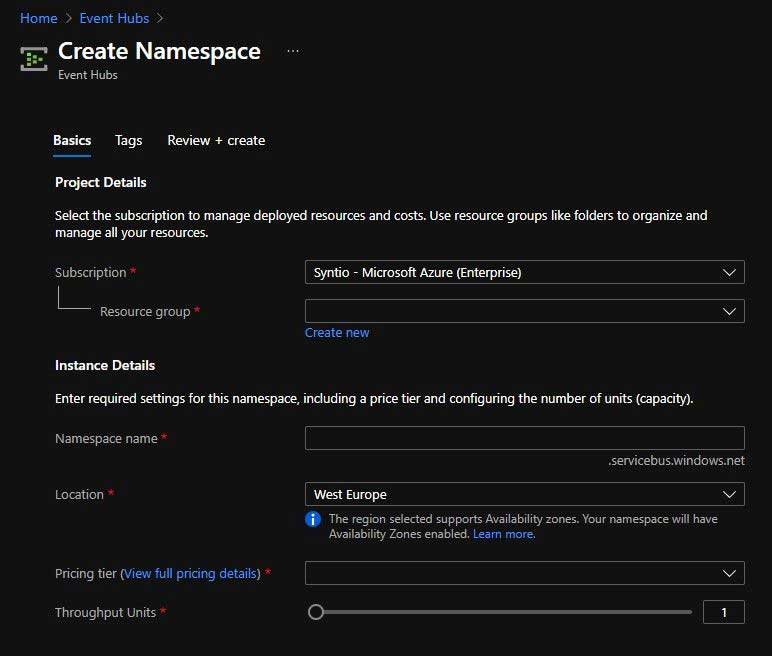Expand the Location dropdown showing West Europe

[525, 494]
